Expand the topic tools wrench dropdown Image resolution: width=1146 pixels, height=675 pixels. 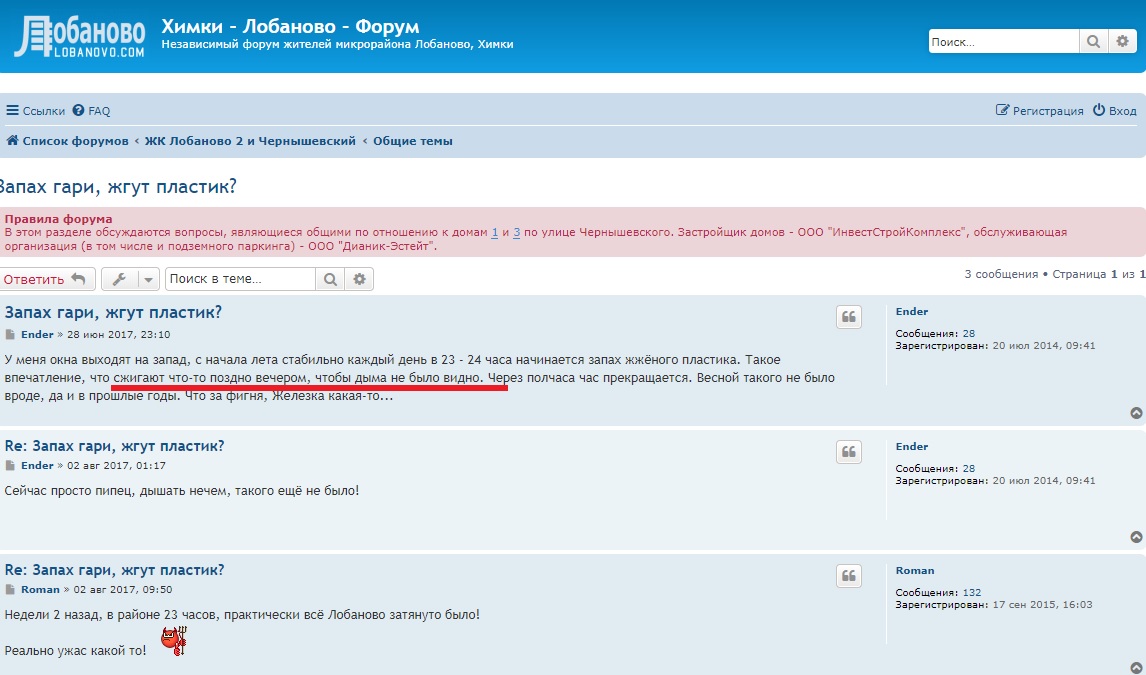tap(130, 279)
